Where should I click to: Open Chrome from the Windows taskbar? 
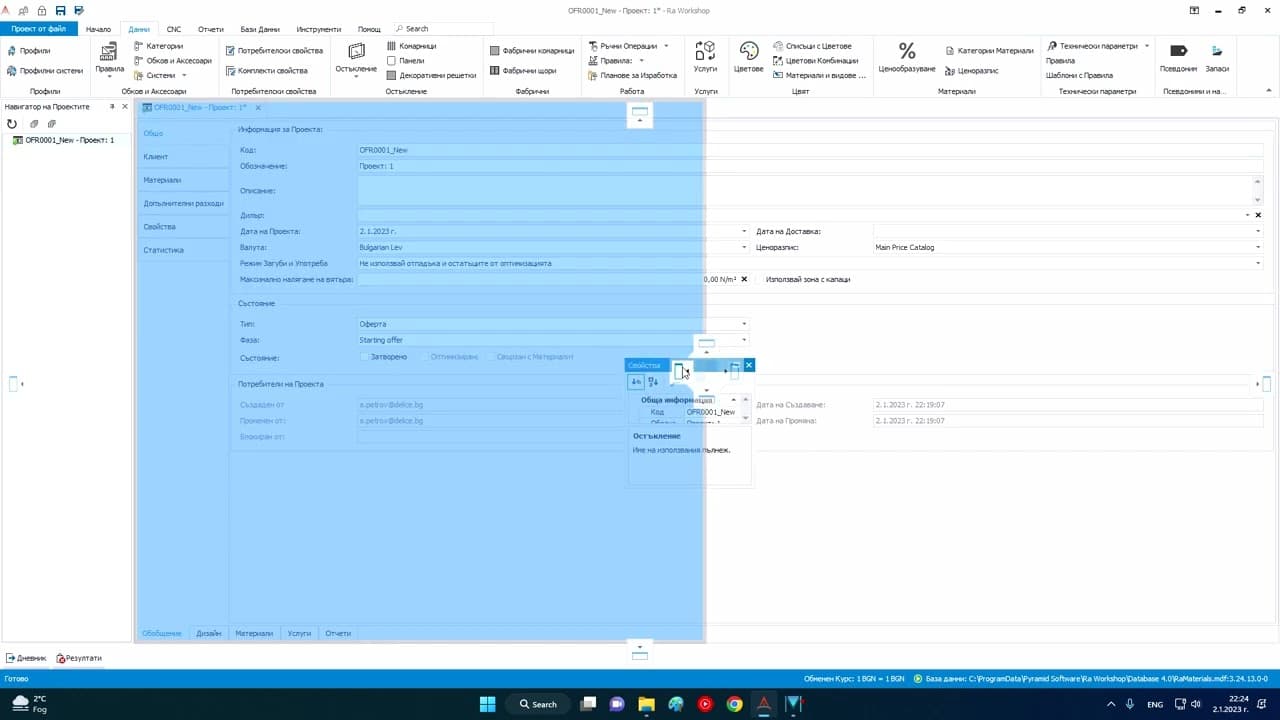tap(734, 704)
